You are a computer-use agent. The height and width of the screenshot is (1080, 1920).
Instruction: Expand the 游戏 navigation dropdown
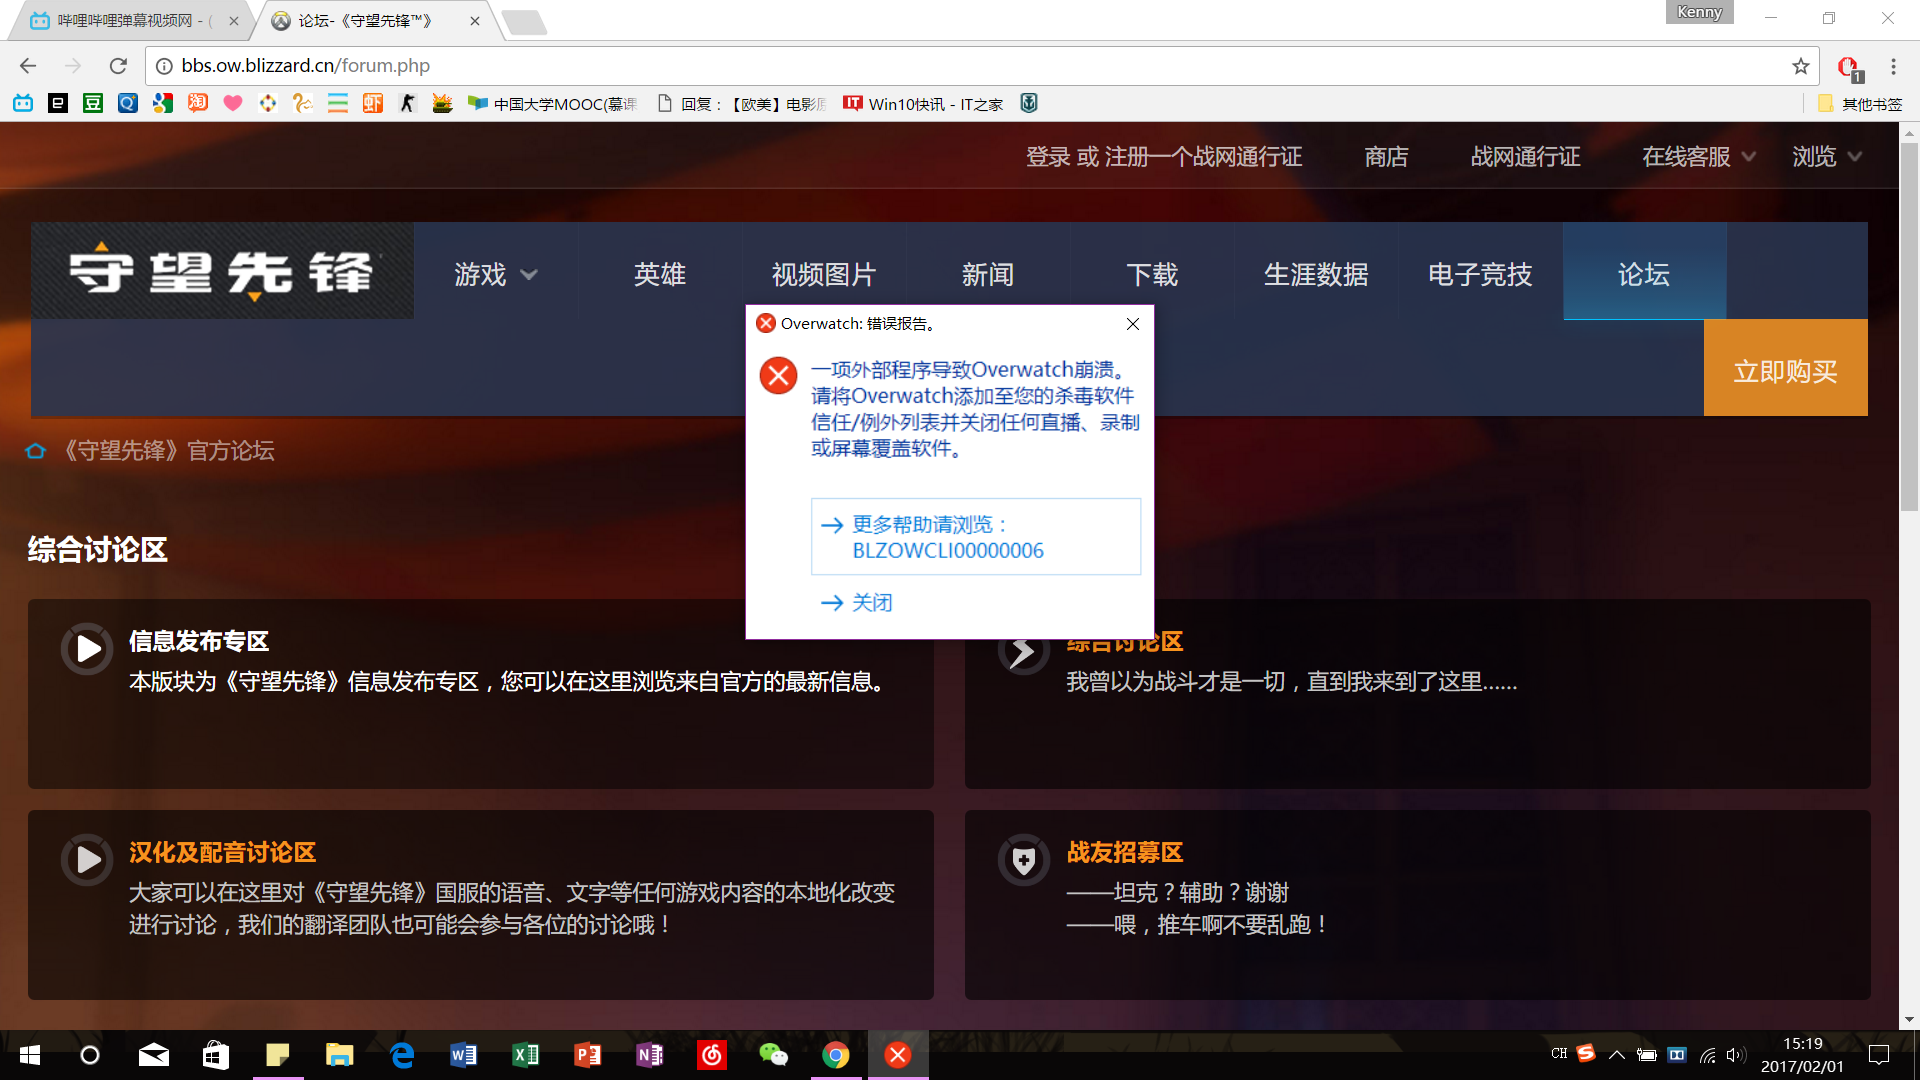tap(496, 274)
